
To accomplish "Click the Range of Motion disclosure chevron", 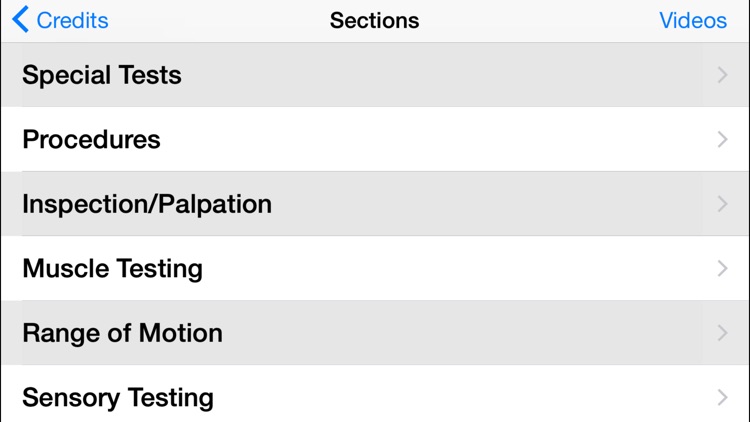I will tap(722, 333).
